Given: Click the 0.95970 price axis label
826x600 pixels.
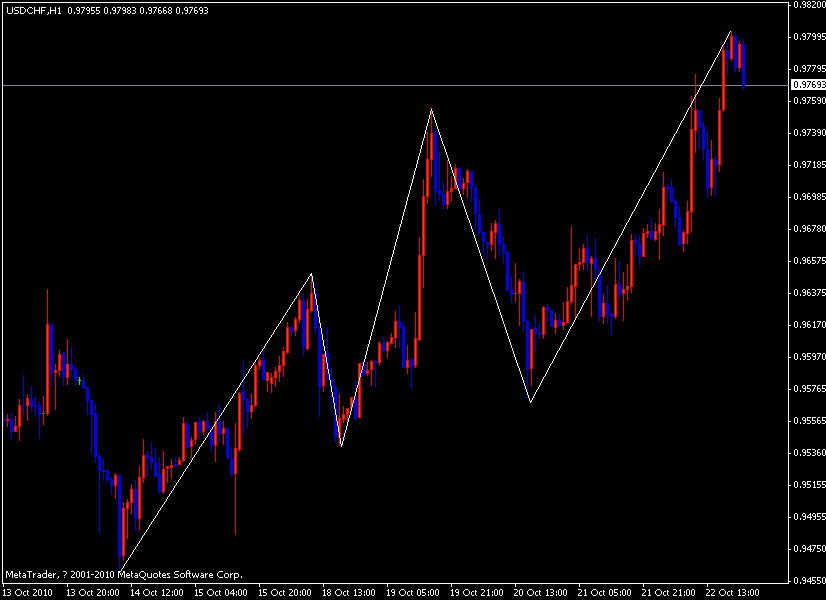Looking at the screenshot, I should 809,357.
